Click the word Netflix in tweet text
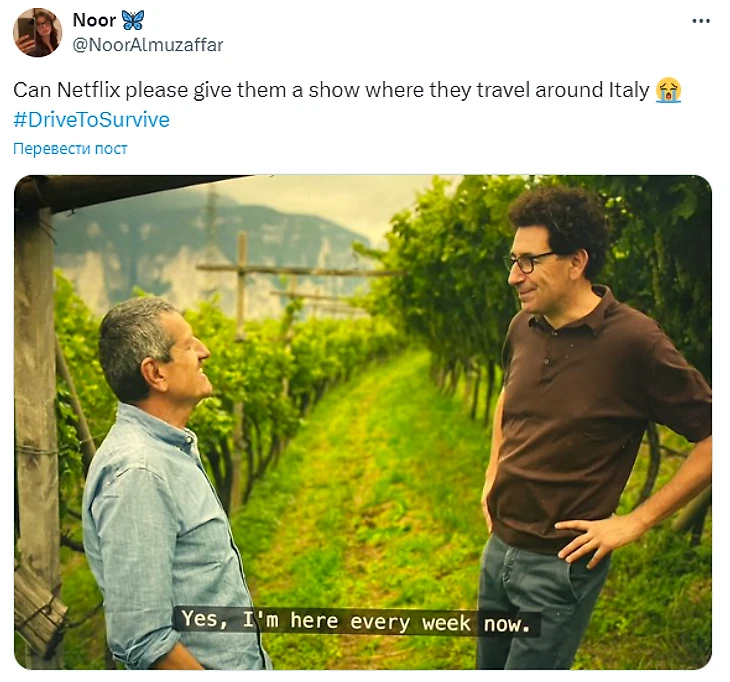The height and width of the screenshot is (682, 730). pyautogui.click(x=88, y=90)
